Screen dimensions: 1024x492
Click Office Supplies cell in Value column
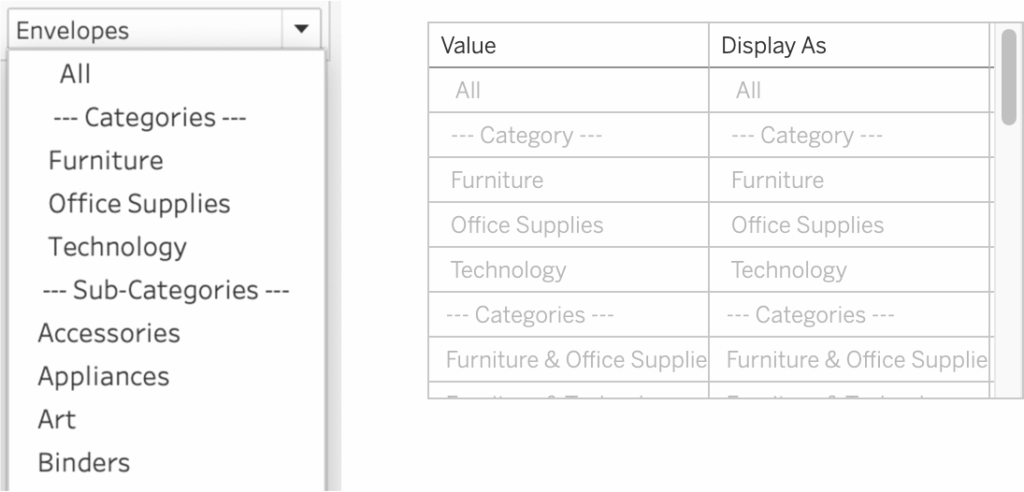click(x=527, y=225)
